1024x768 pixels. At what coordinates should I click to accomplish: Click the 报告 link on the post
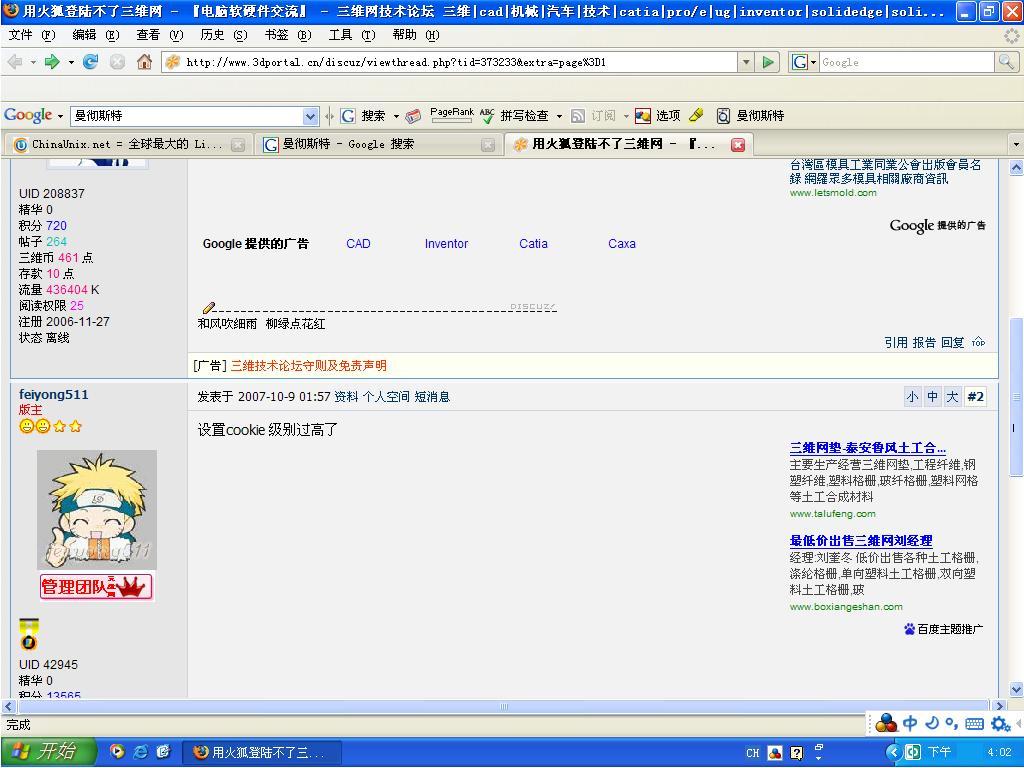click(x=924, y=342)
